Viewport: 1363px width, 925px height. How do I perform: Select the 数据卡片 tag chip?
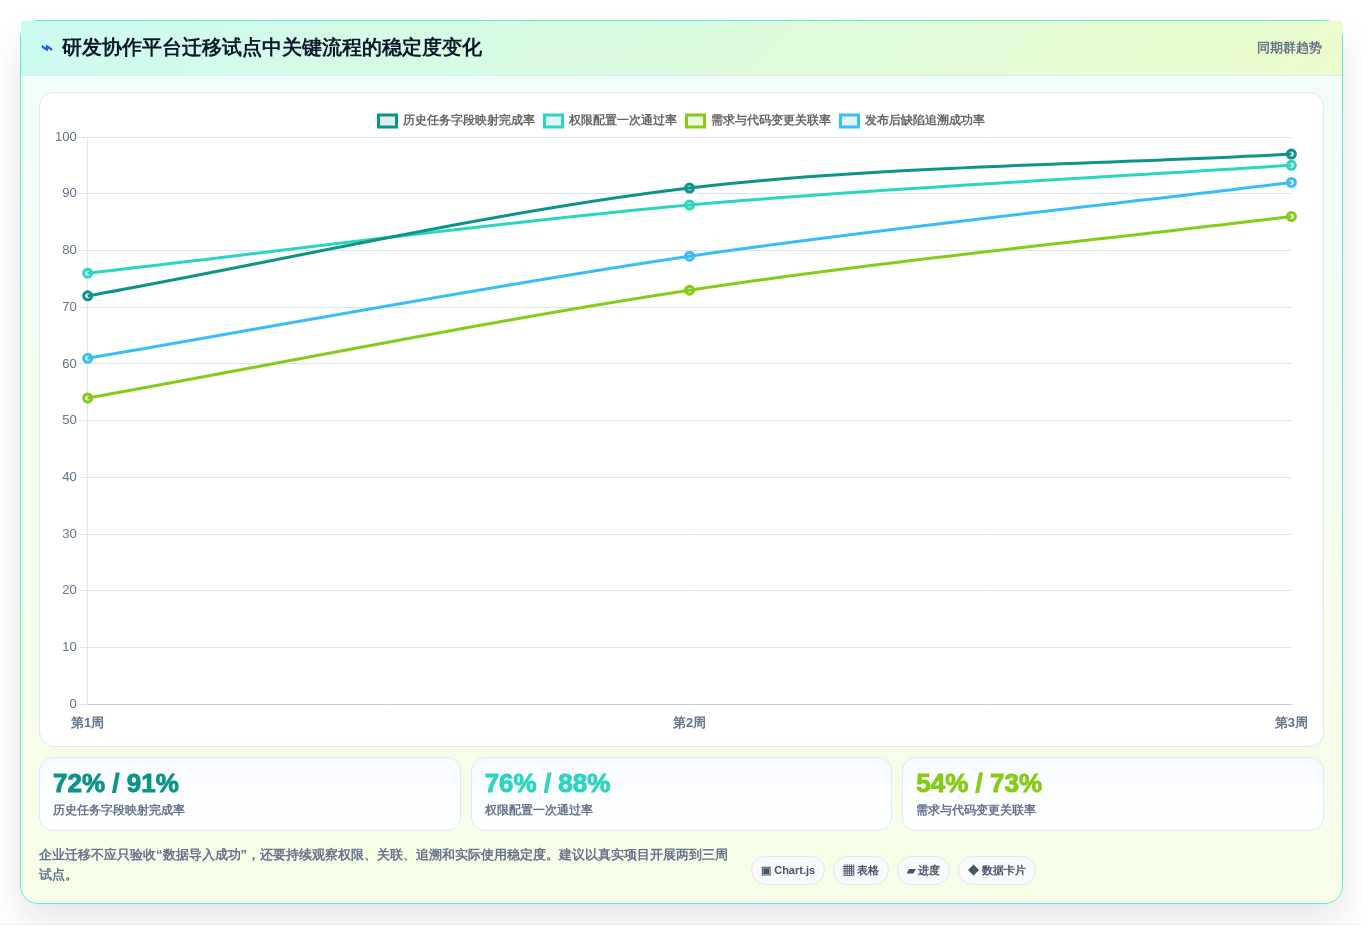point(997,871)
